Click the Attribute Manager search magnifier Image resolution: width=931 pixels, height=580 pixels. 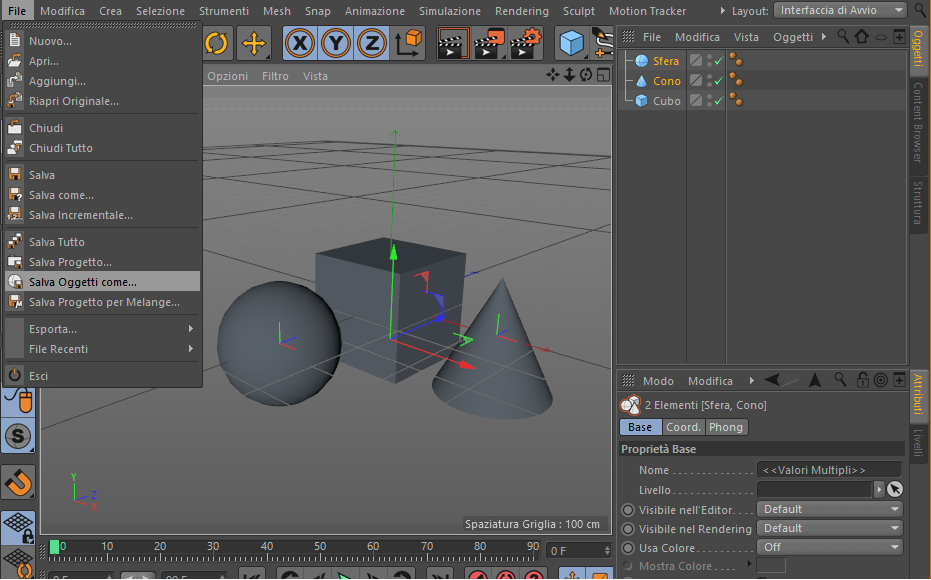[840, 380]
